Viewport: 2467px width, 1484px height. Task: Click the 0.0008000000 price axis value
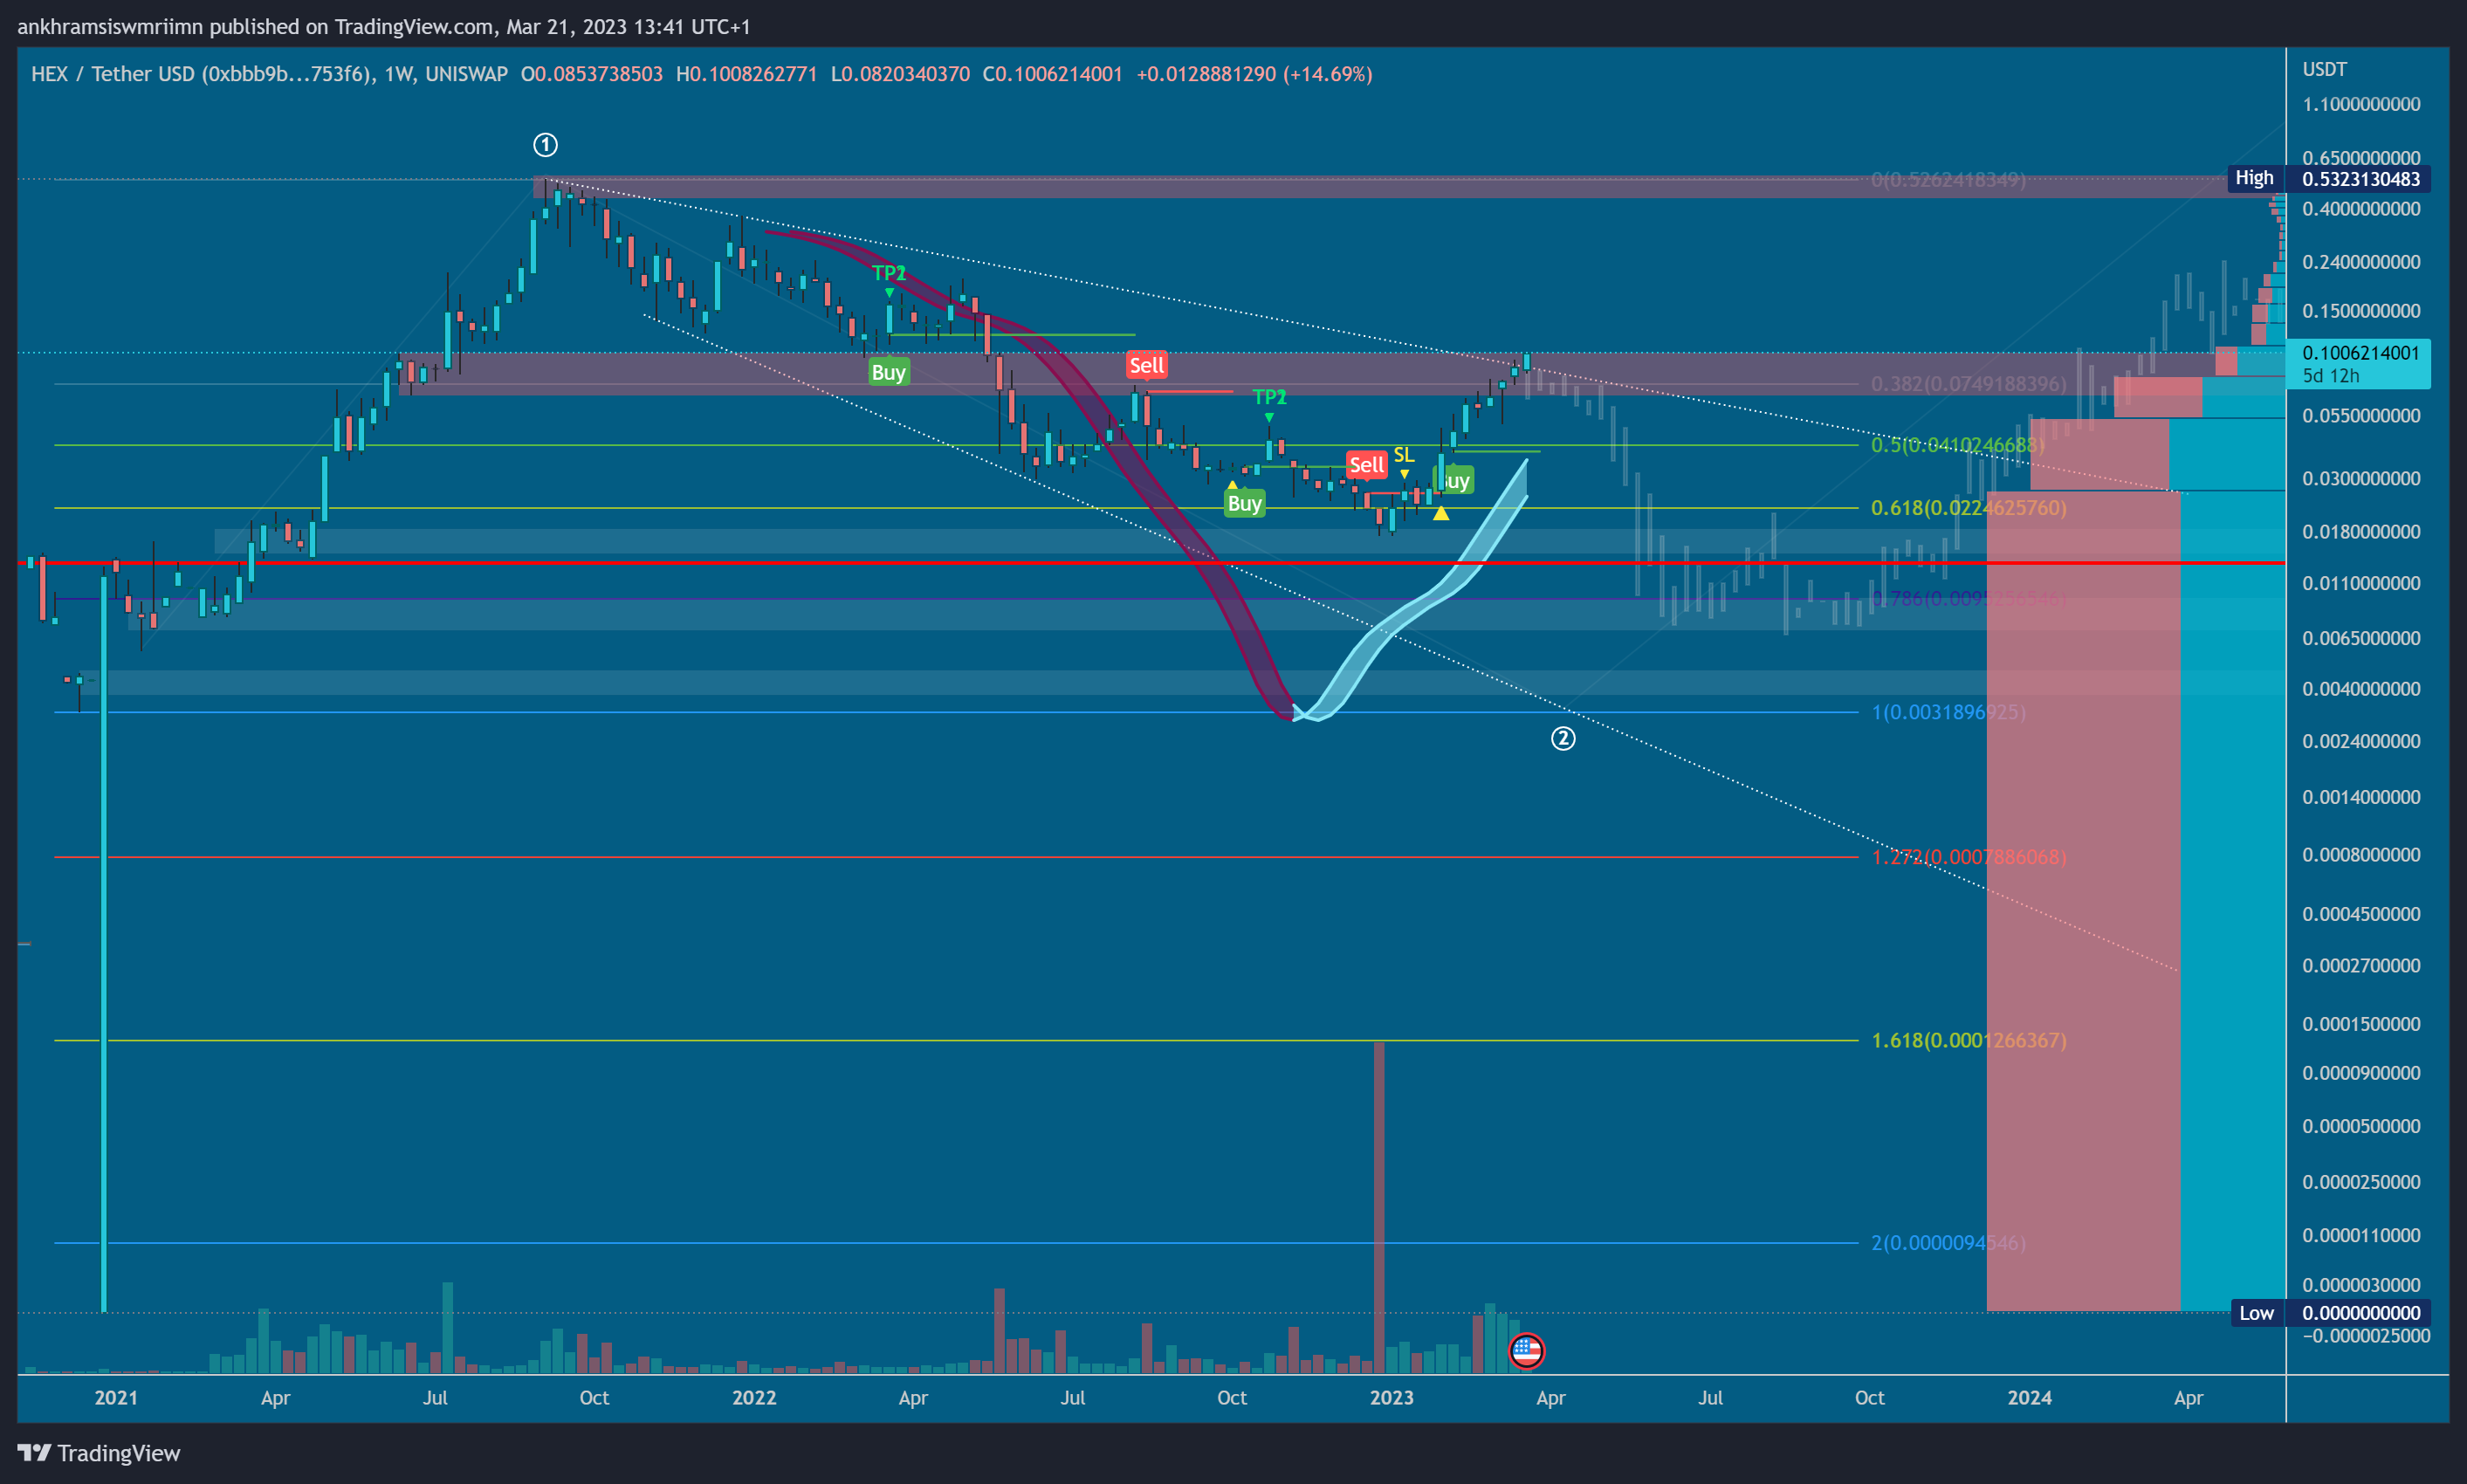pos(2361,855)
